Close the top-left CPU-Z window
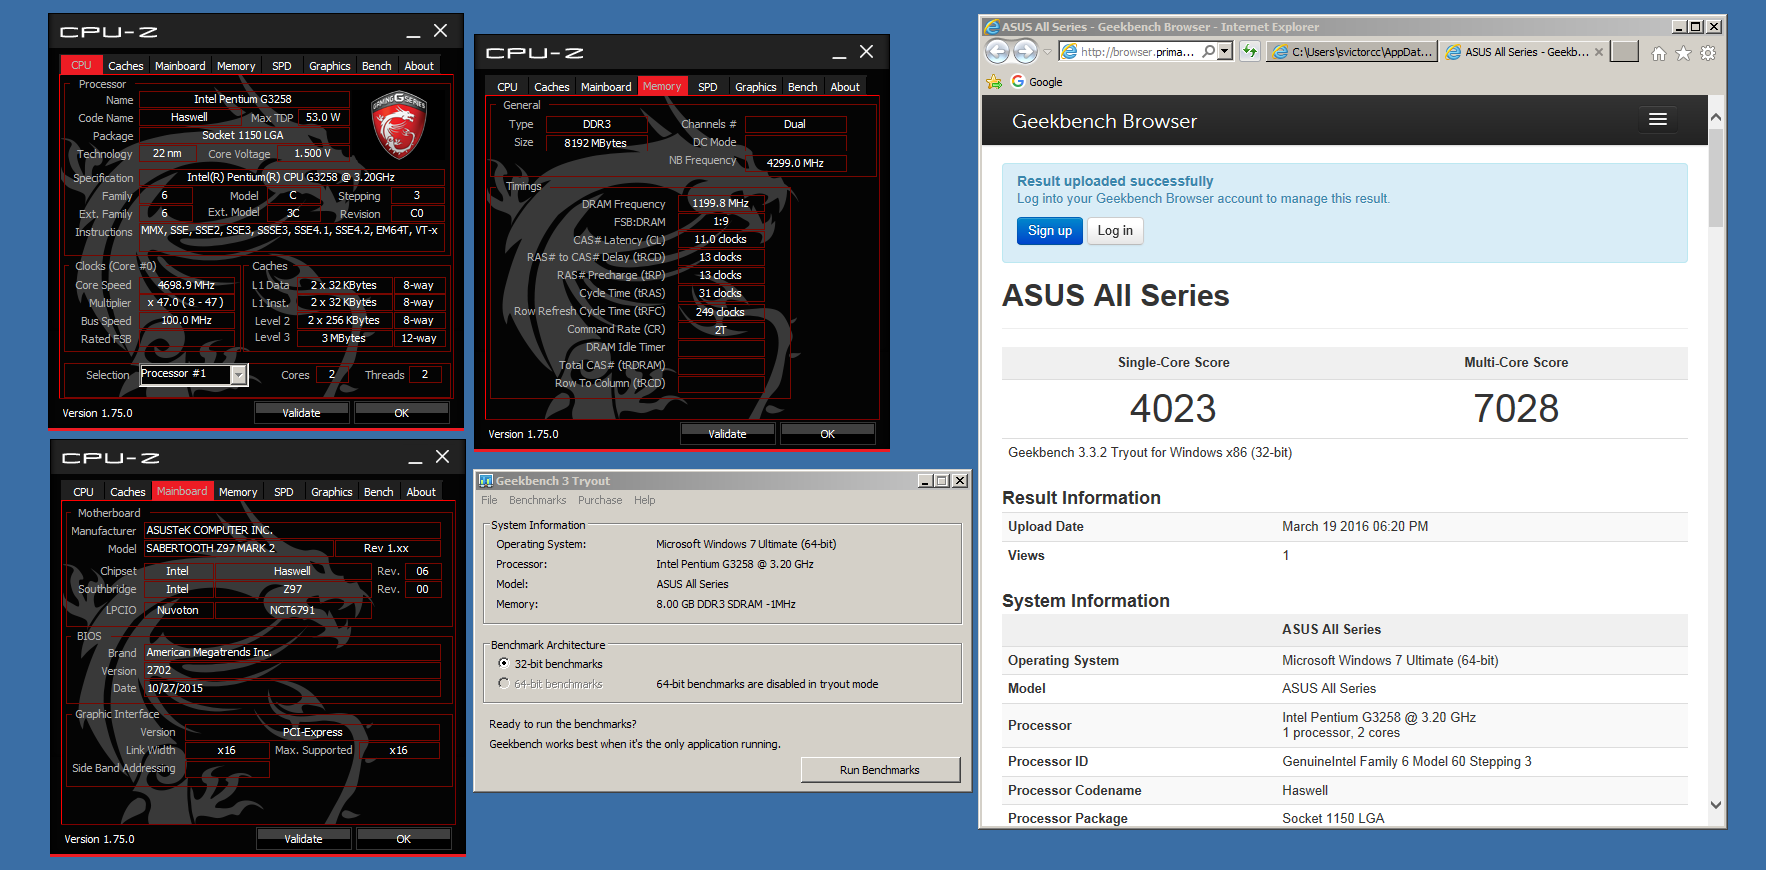1766x870 pixels. pos(440,31)
